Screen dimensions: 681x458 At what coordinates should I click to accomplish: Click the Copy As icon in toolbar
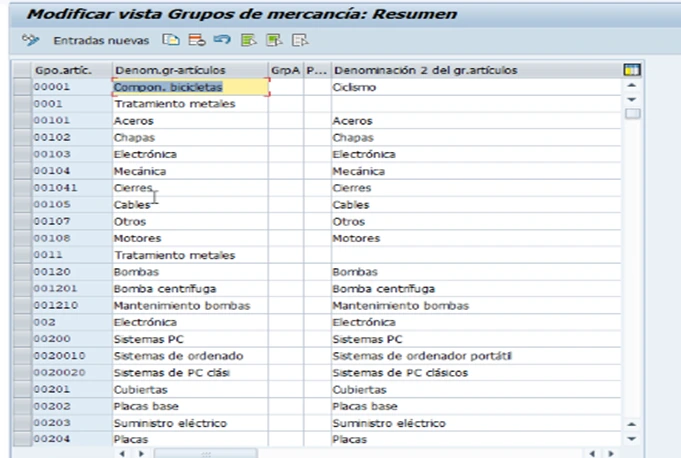171,40
